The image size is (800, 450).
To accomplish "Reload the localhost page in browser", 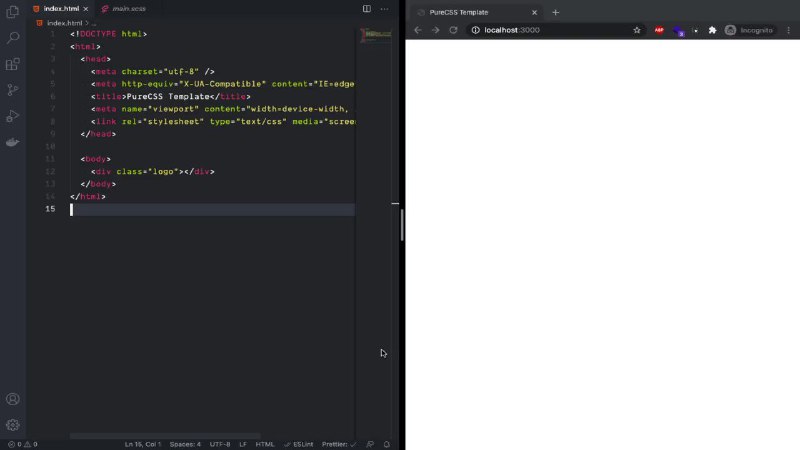I will point(453,30).
